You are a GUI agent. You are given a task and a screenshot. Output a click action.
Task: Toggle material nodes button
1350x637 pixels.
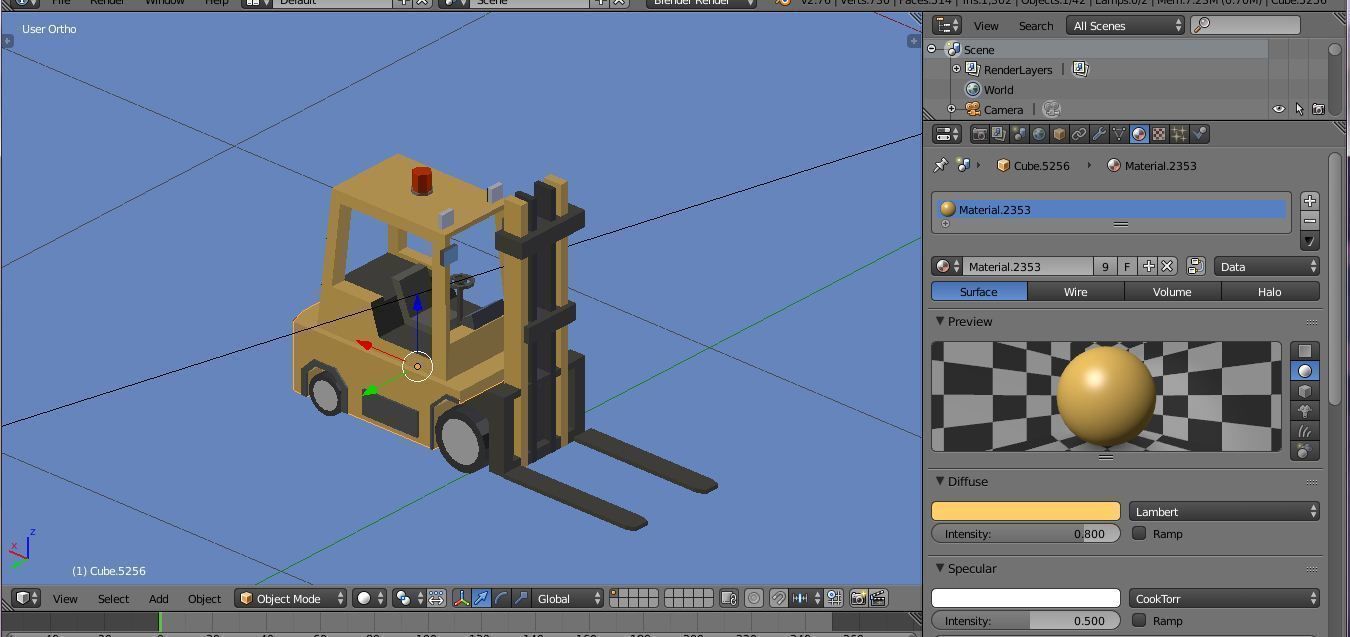click(x=1195, y=267)
